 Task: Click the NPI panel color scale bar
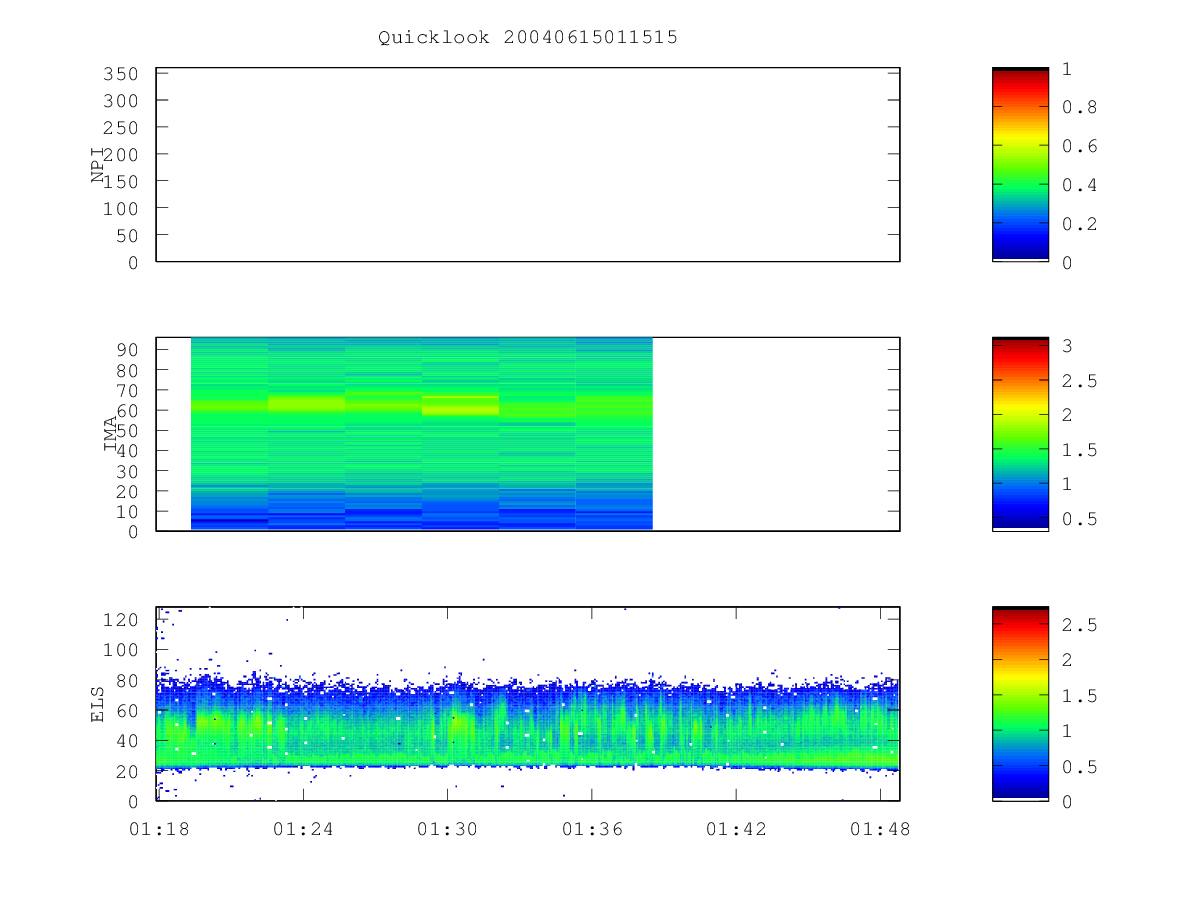(x=1020, y=165)
